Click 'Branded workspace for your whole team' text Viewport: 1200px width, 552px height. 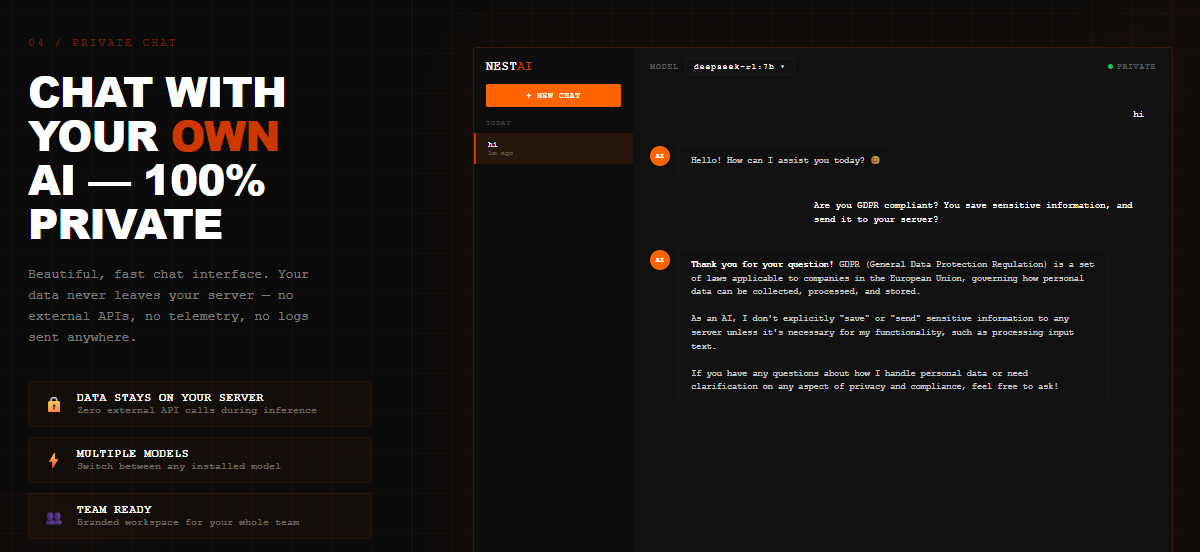click(x=188, y=522)
